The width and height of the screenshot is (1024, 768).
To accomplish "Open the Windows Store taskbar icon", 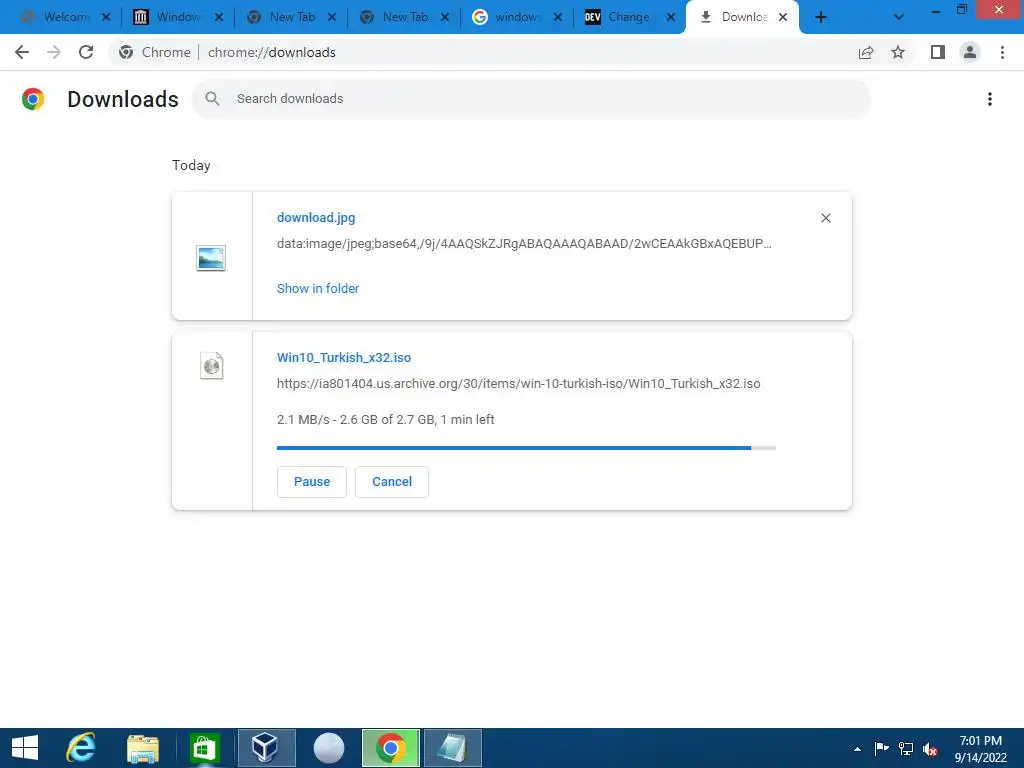I will [204, 748].
